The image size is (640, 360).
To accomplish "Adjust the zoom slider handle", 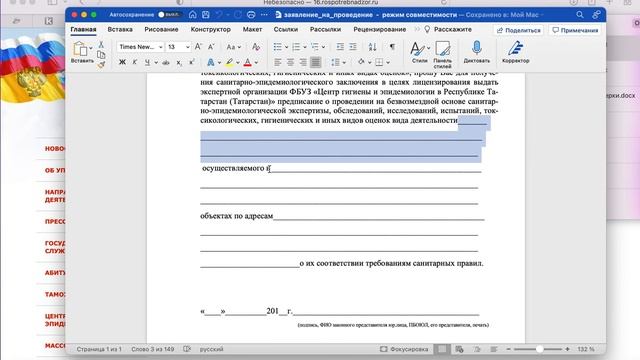I will pos(540,349).
